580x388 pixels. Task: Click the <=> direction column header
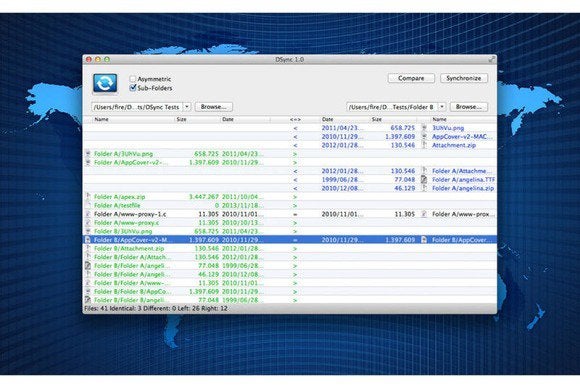295,119
